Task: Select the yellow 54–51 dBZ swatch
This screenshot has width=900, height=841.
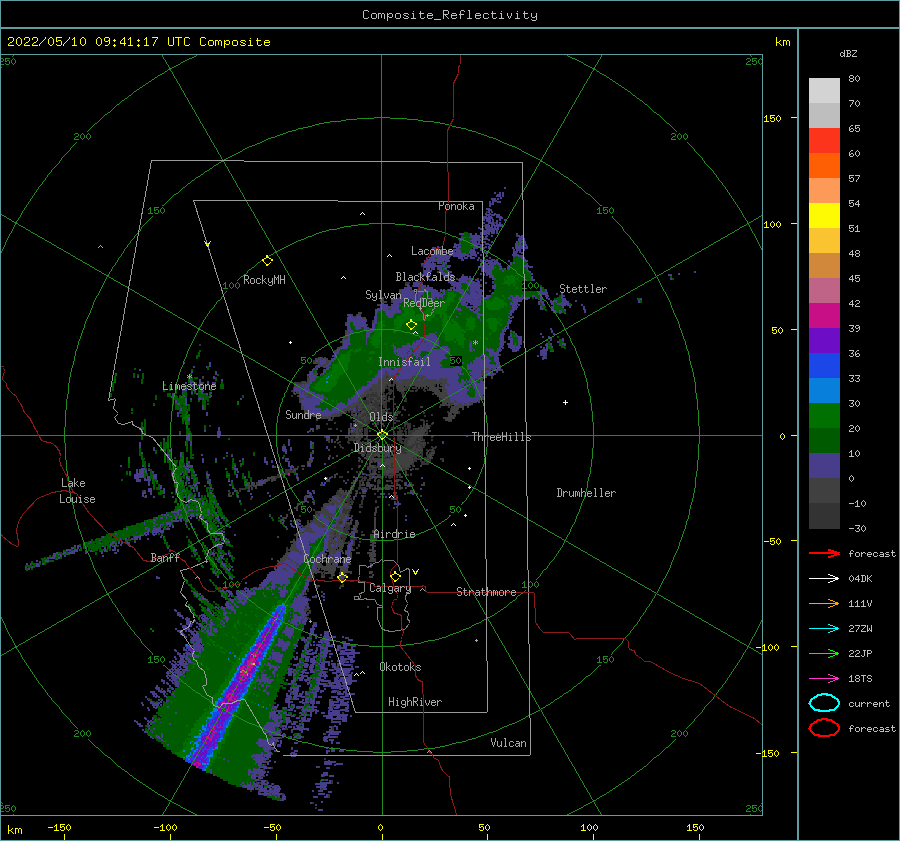Action: tap(824, 216)
